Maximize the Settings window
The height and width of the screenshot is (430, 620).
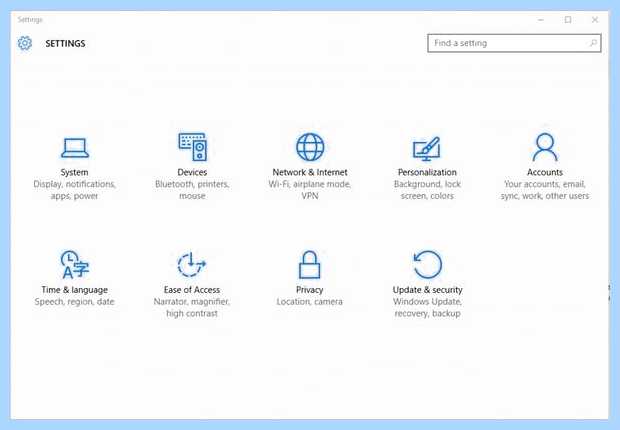568,19
